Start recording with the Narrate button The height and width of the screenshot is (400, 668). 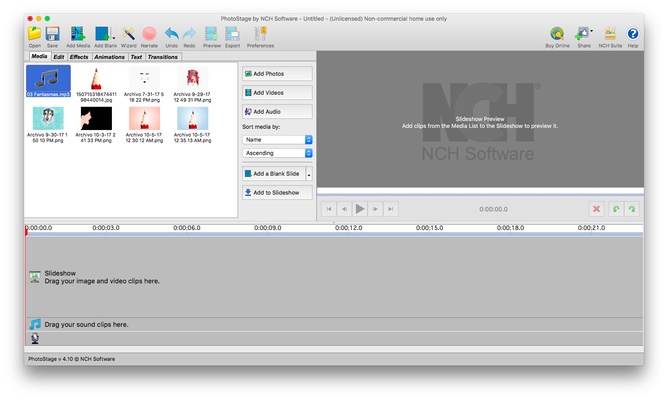tap(149, 36)
